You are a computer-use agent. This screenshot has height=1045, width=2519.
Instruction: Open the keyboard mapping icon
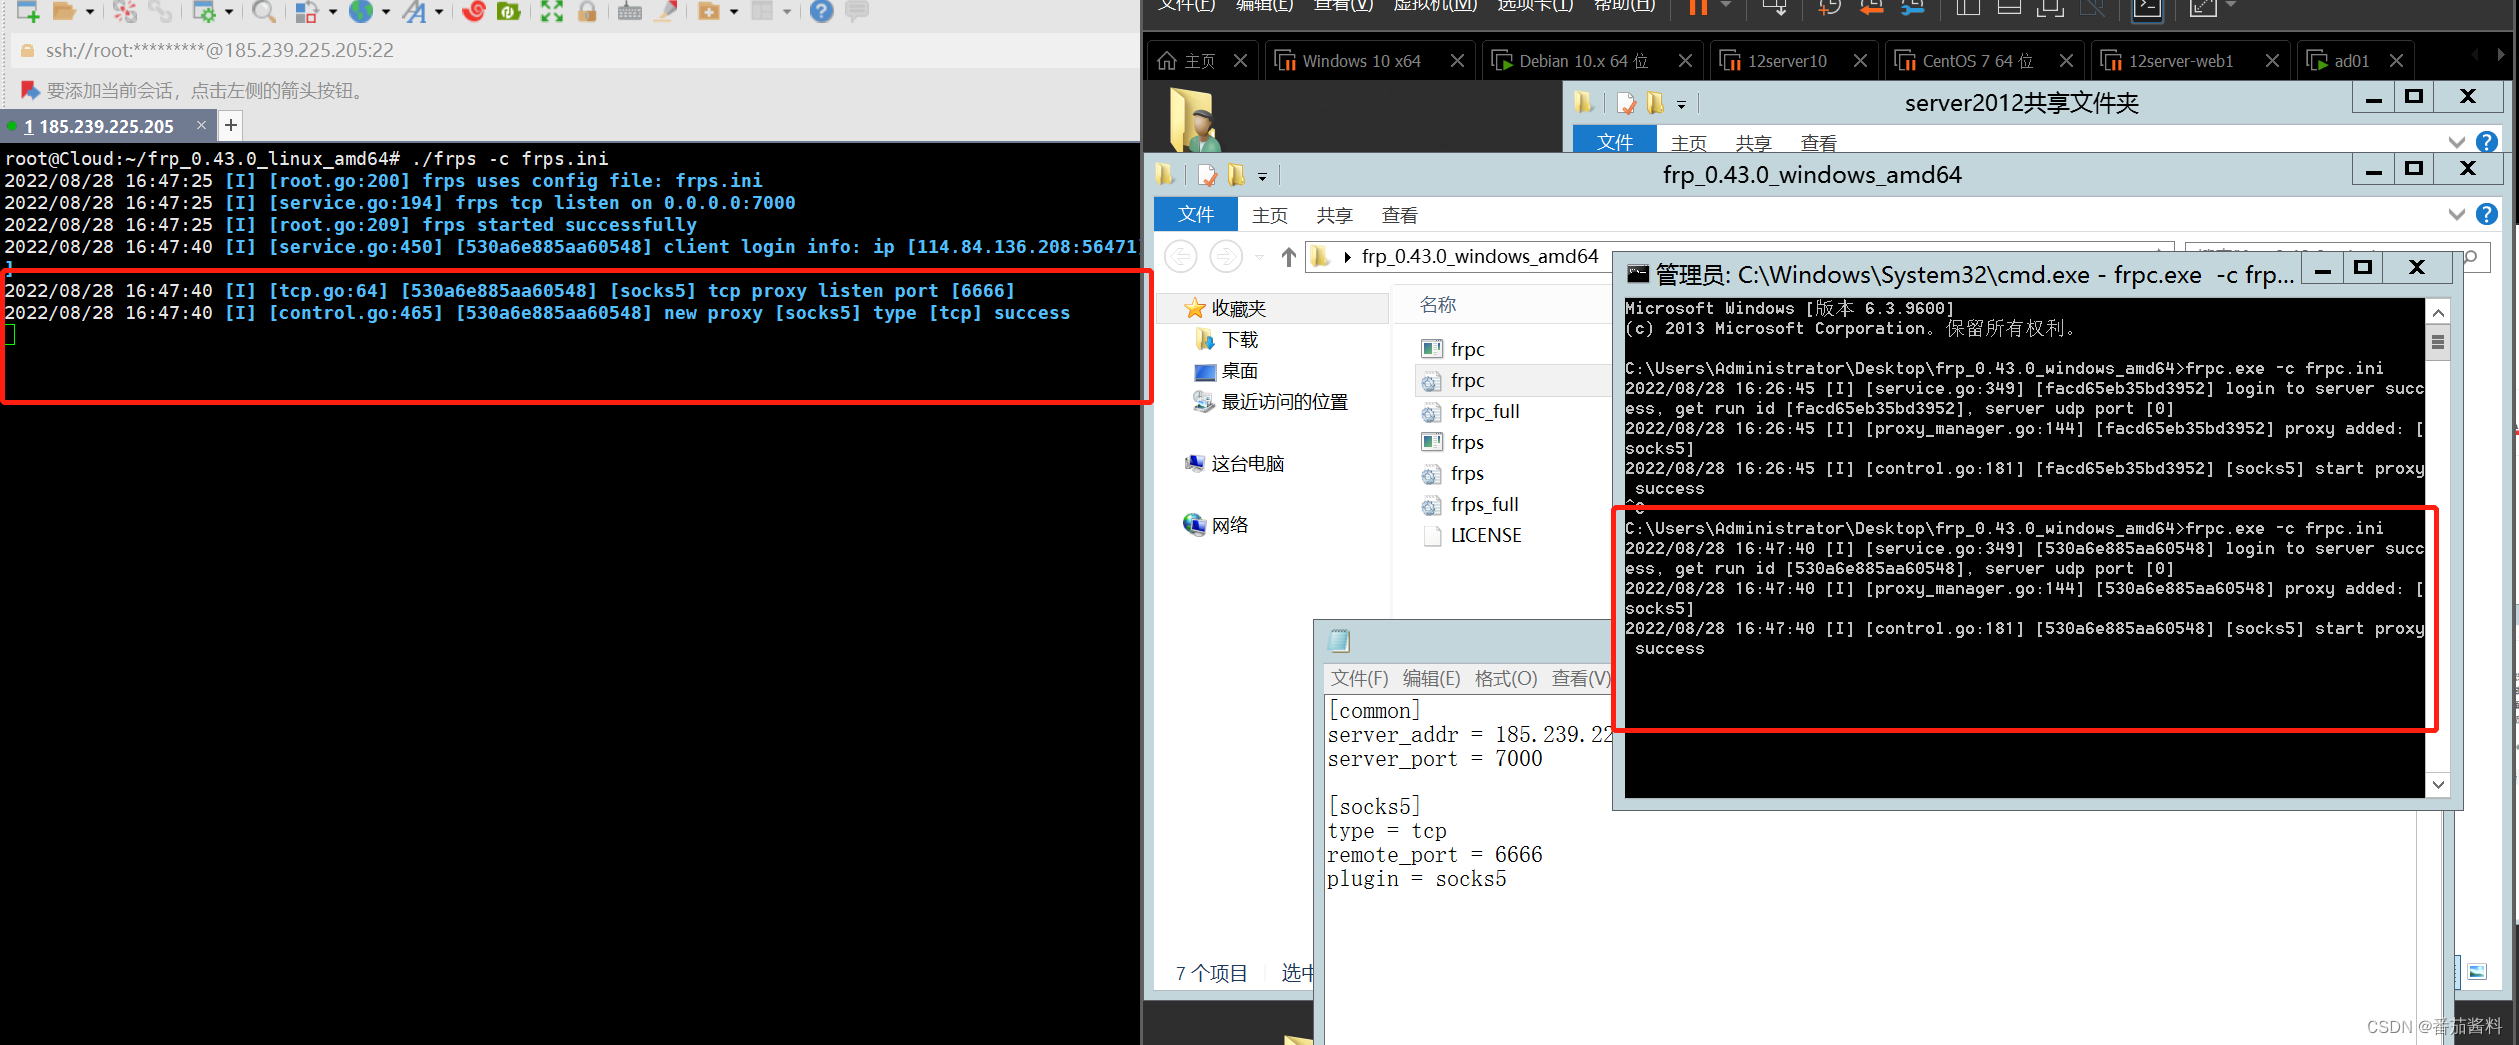(629, 11)
